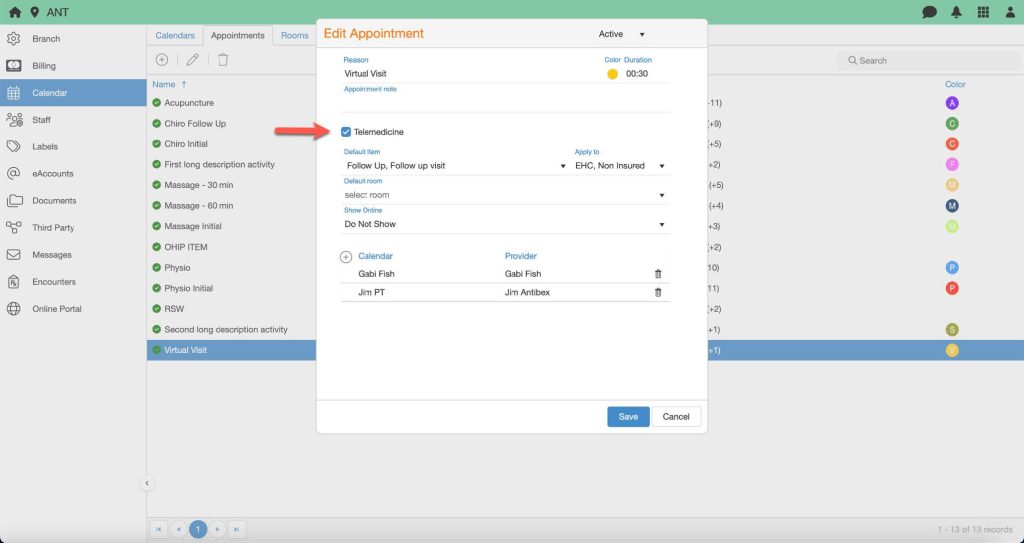This screenshot has height=543, width=1024.
Task: Remove the Jim PT row with trash icon
Action: (x=658, y=292)
